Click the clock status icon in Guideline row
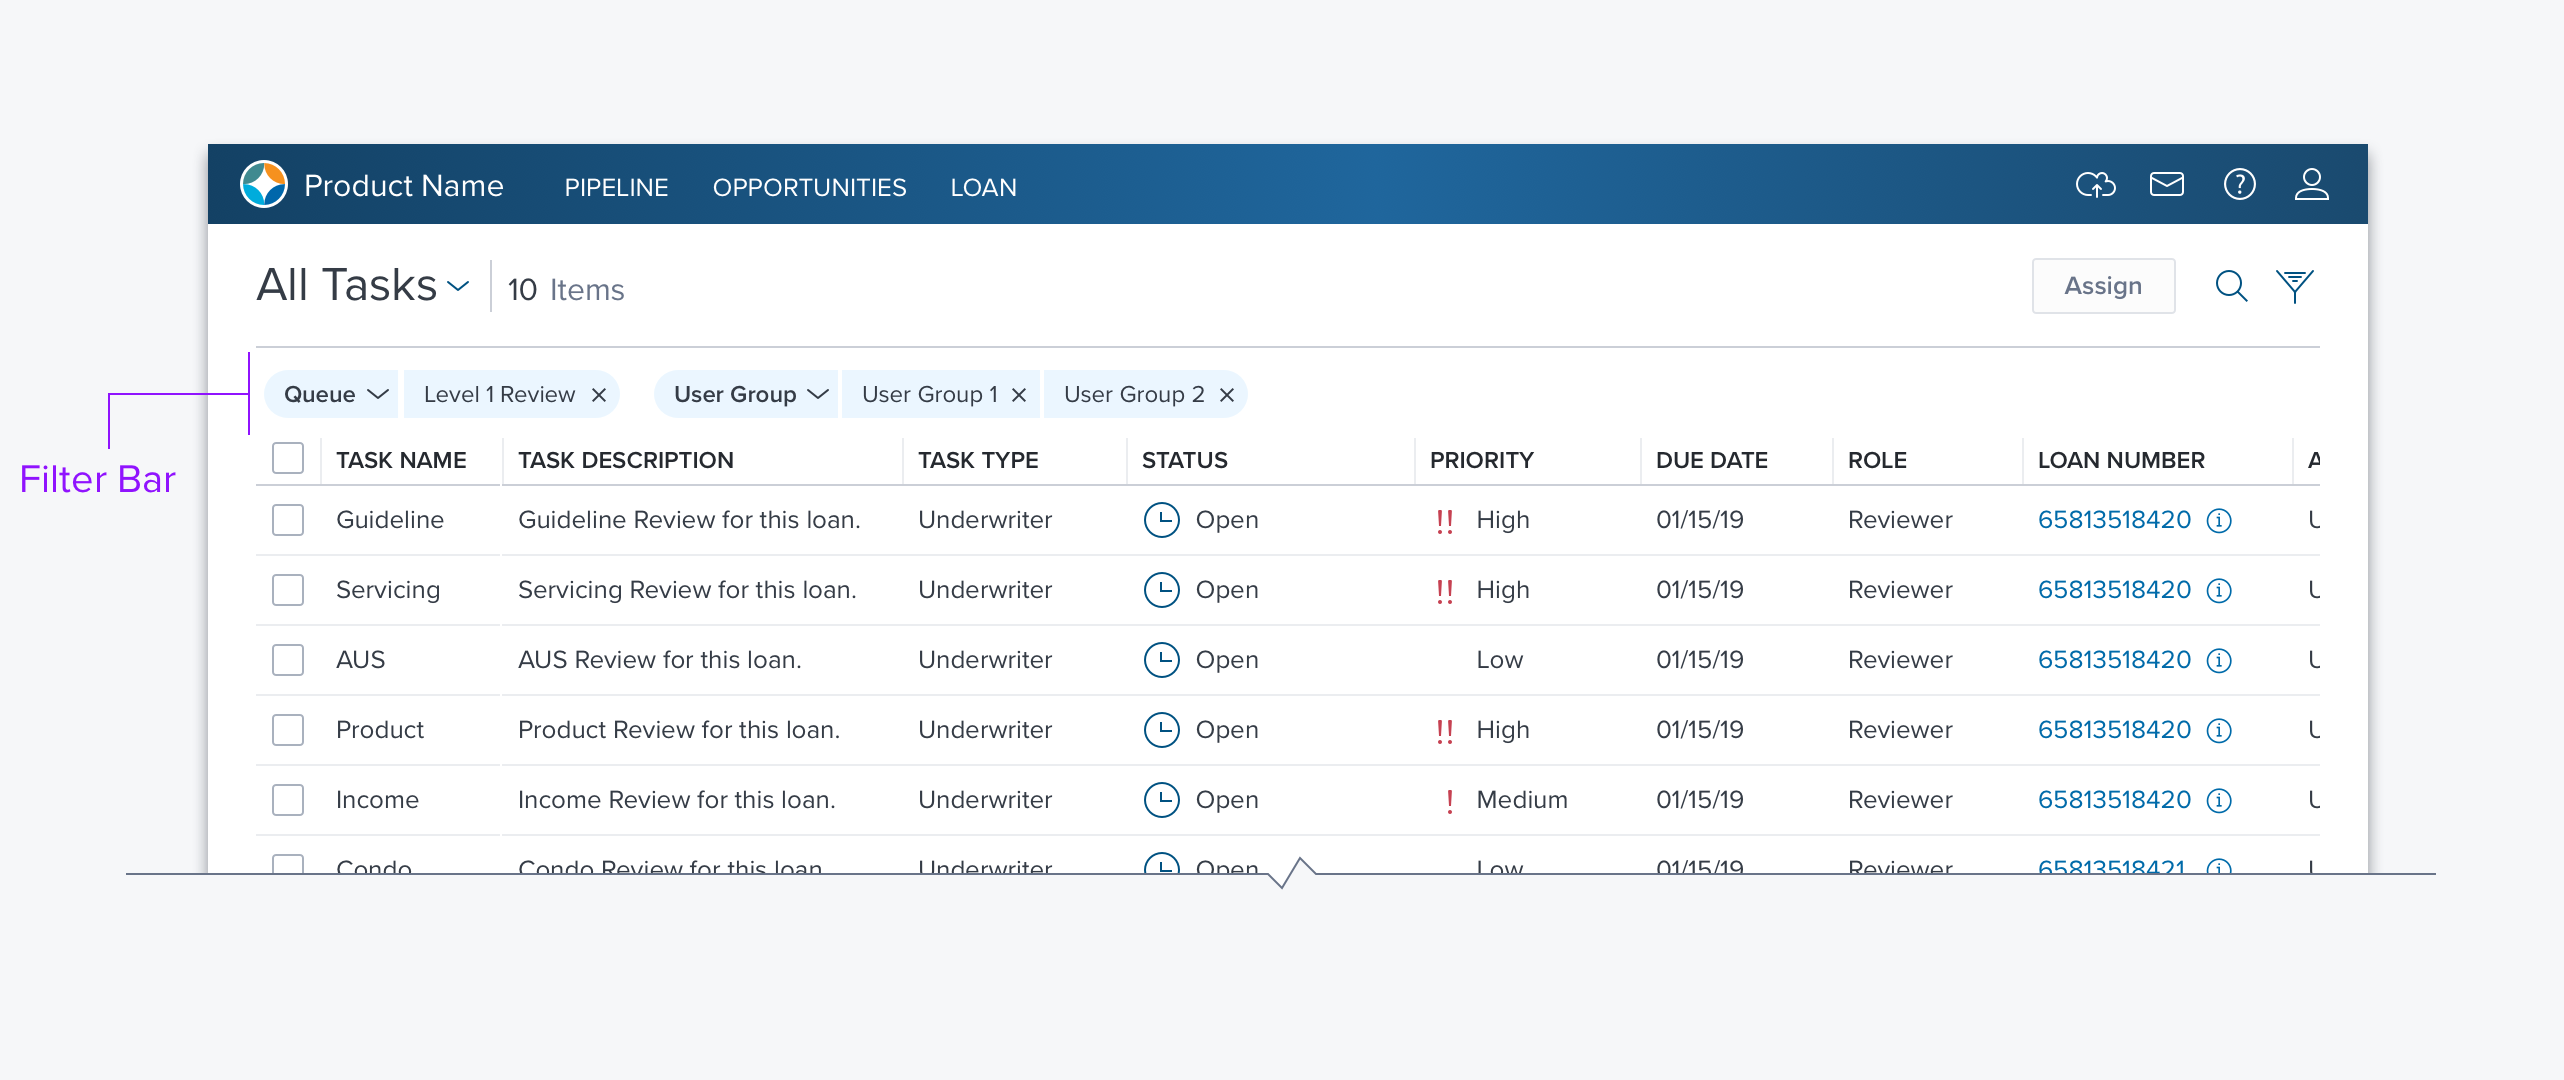This screenshot has width=2564, height=1080. tap(1162, 520)
